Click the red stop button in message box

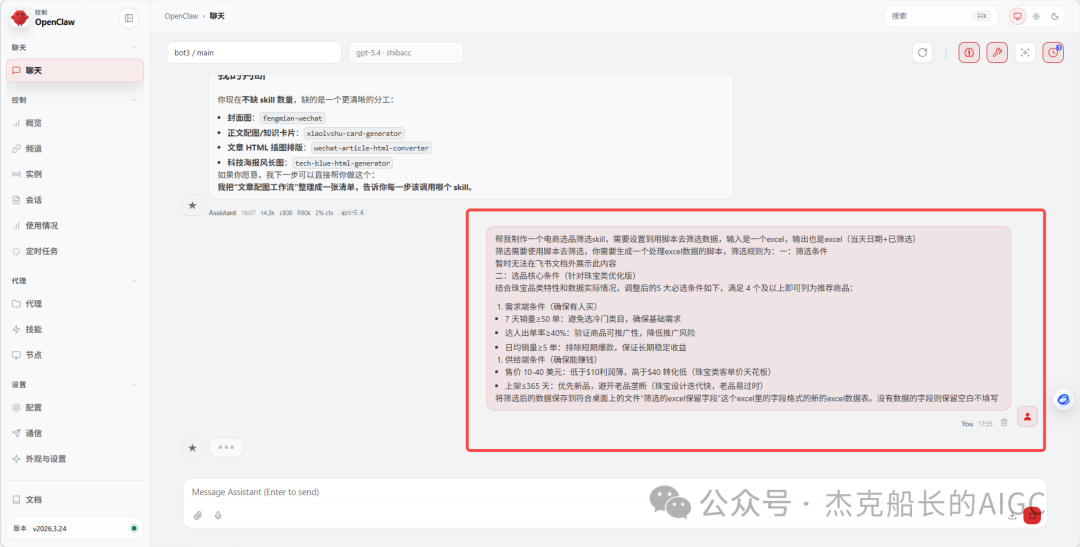1031,515
